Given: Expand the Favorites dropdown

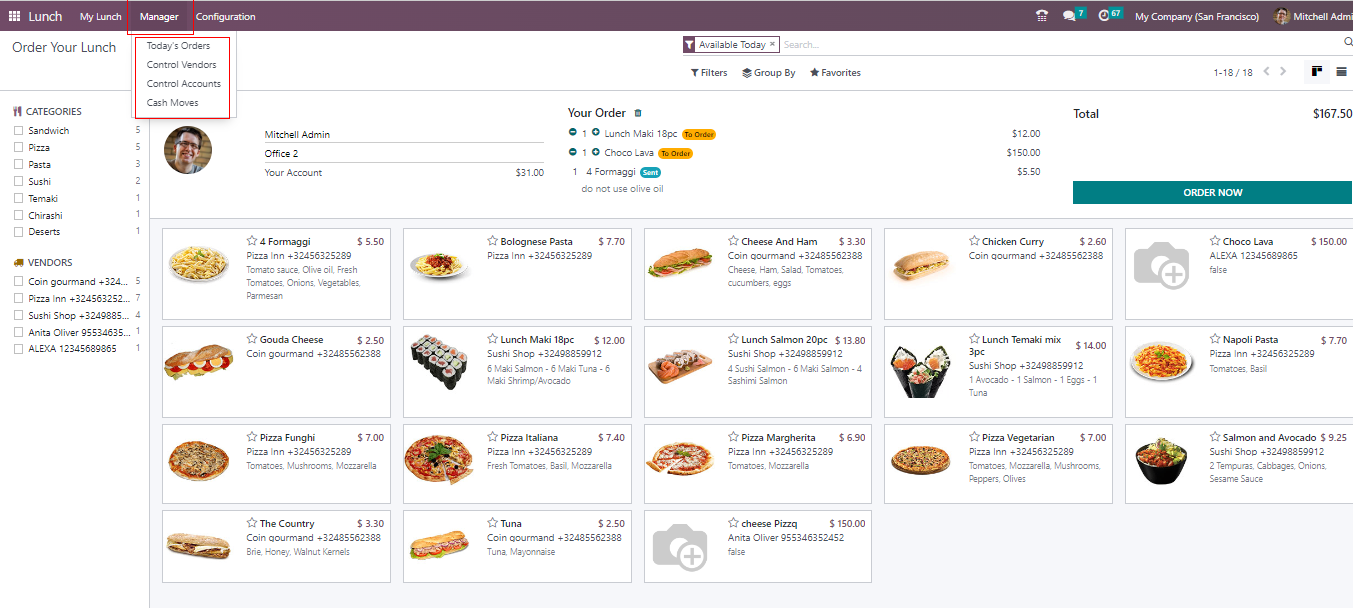Looking at the screenshot, I should click(x=835, y=73).
